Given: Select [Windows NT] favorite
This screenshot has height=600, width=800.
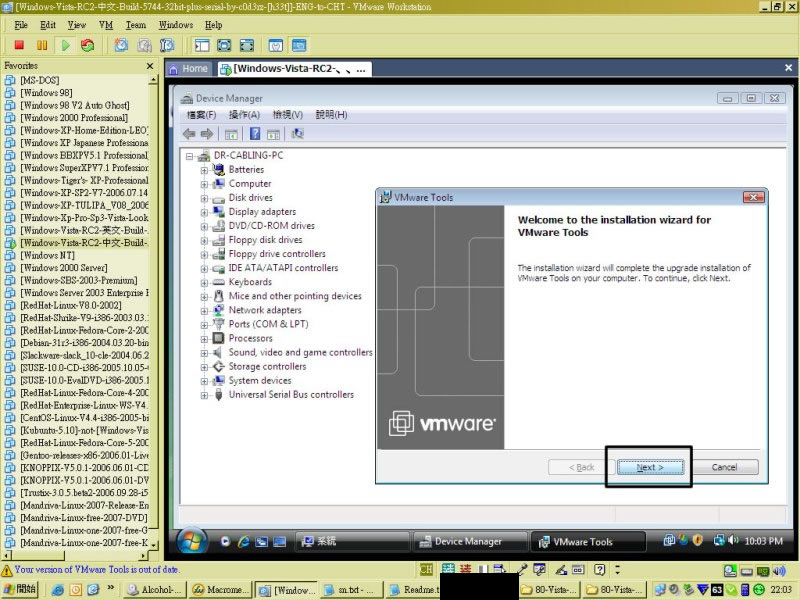Looking at the screenshot, I should coord(47,255).
